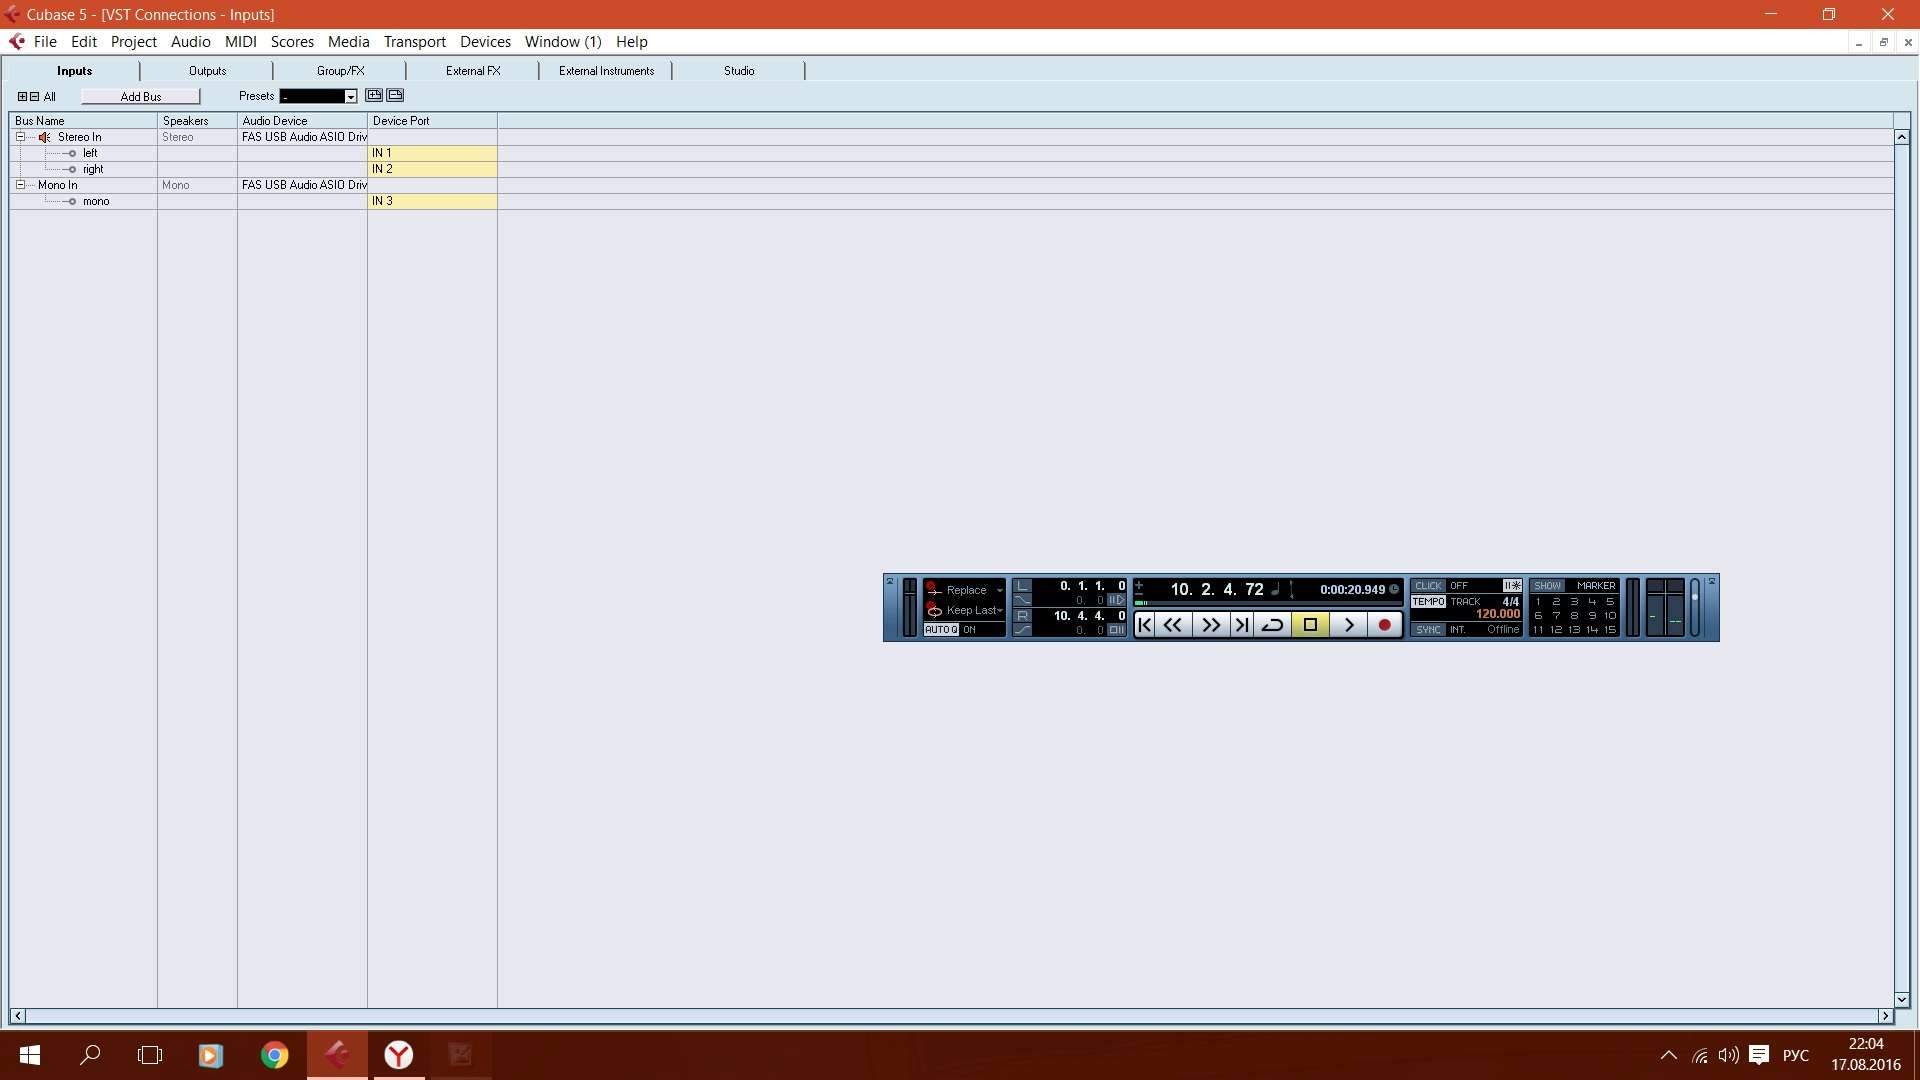Toggle the SYNC button on transport
Image resolution: width=1920 pixels, height=1080 pixels.
(x=1428, y=630)
